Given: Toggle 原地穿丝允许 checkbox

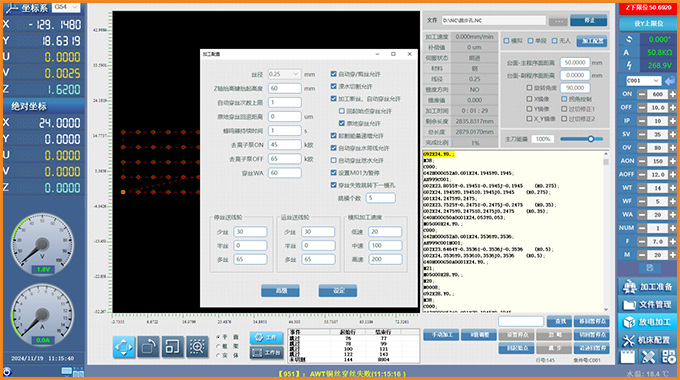Looking at the screenshot, I should (x=342, y=123).
